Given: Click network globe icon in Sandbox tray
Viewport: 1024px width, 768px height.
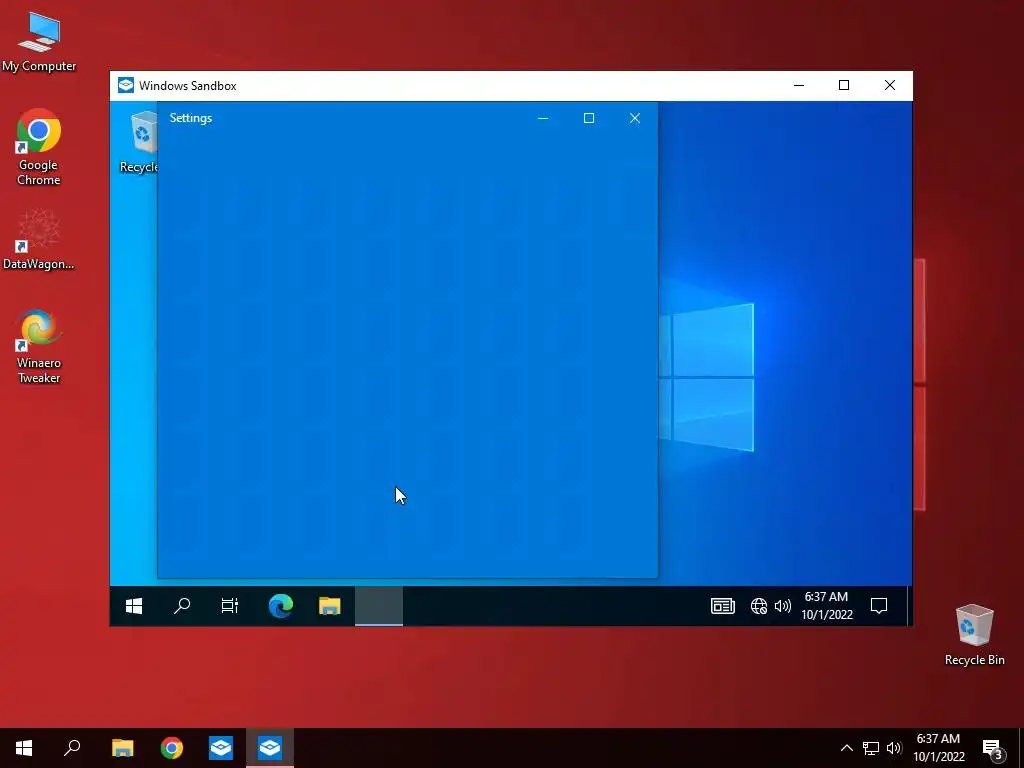Looking at the screenshot, I should 758,606.
